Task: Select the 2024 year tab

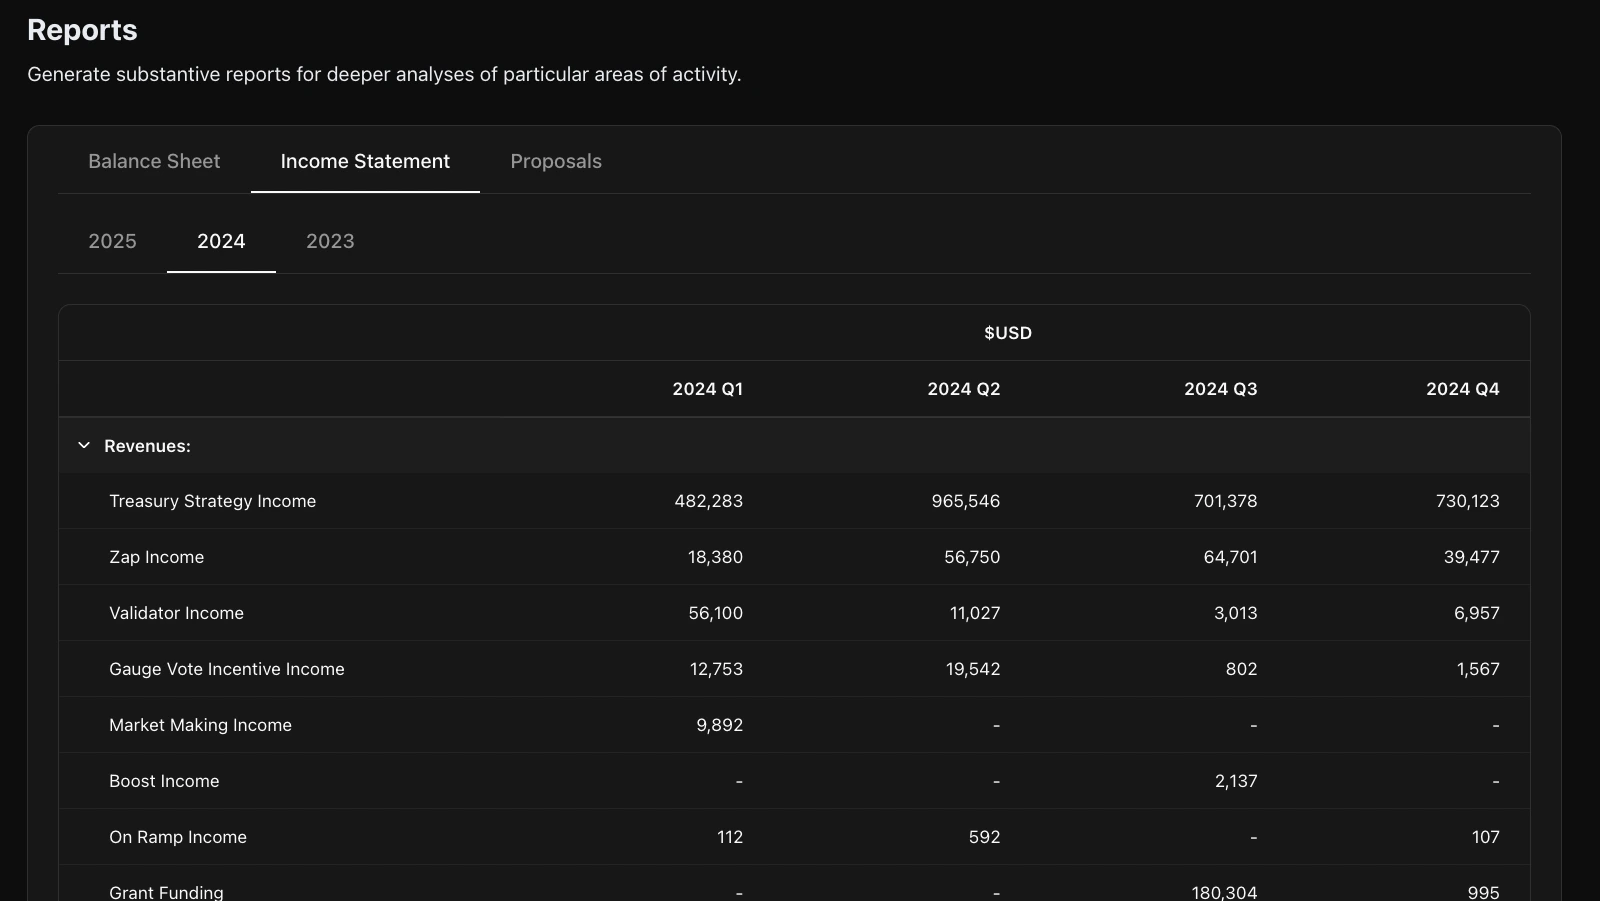Action: 221,241
